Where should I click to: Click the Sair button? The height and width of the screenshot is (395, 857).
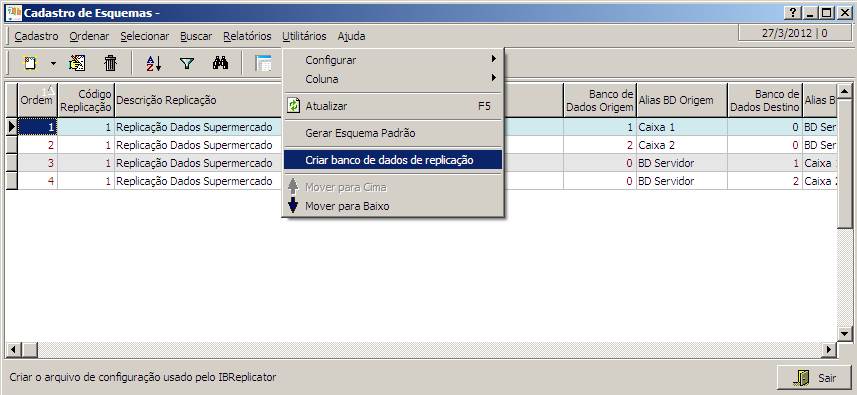814,378
